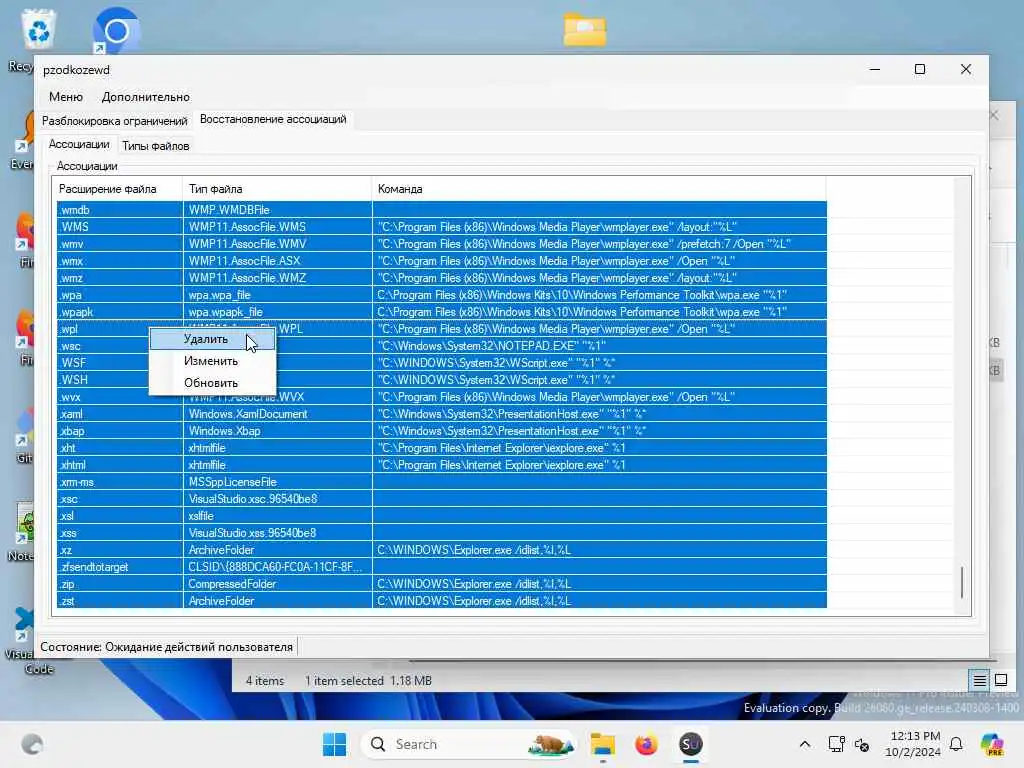Choose Обновить from the context menu
The height and width of the screenshot is (768, 1024).
(x=212, y=383)
